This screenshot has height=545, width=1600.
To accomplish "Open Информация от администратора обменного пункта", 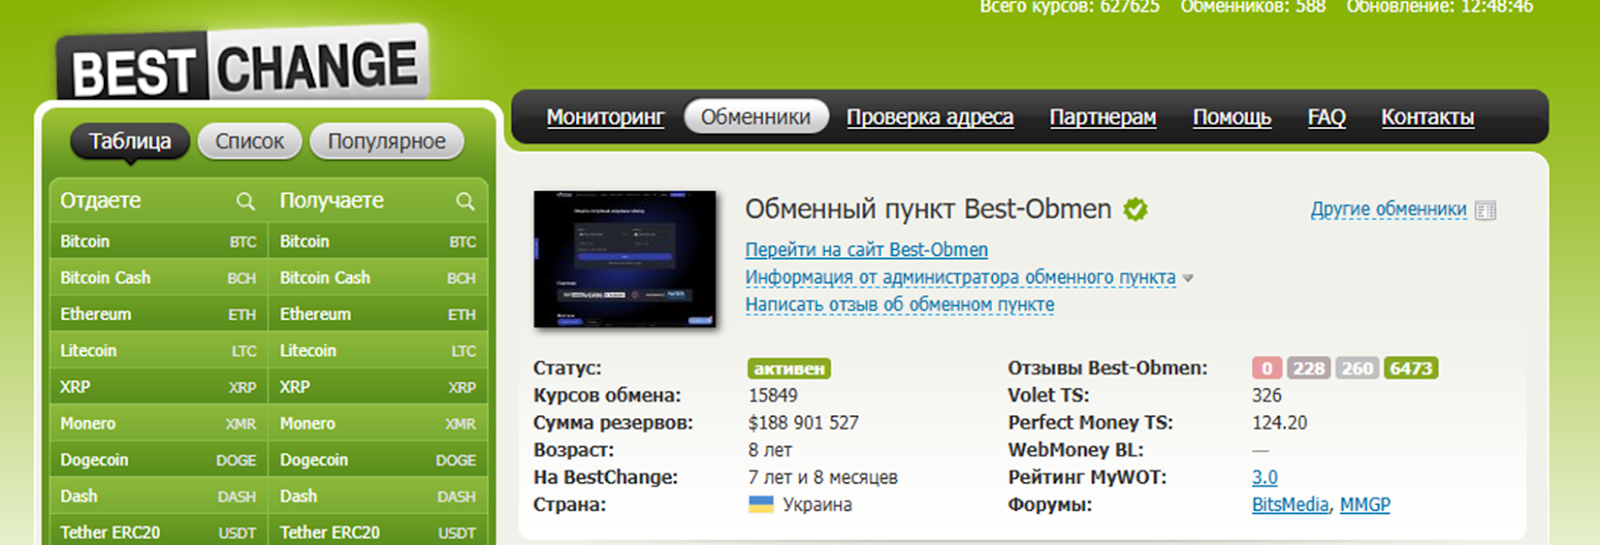I will (961, 277).
